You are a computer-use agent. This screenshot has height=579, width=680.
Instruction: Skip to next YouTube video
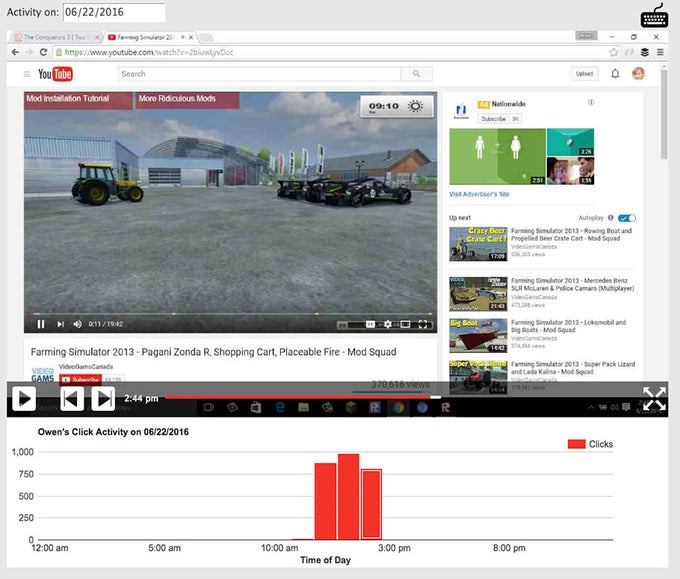coord(60,324)
